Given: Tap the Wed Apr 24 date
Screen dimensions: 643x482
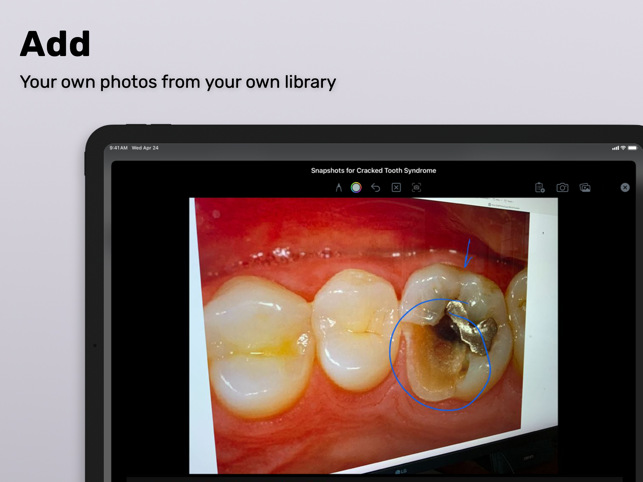Looking at the screenshot, I should pyautogui.click(x=146, y=148).
